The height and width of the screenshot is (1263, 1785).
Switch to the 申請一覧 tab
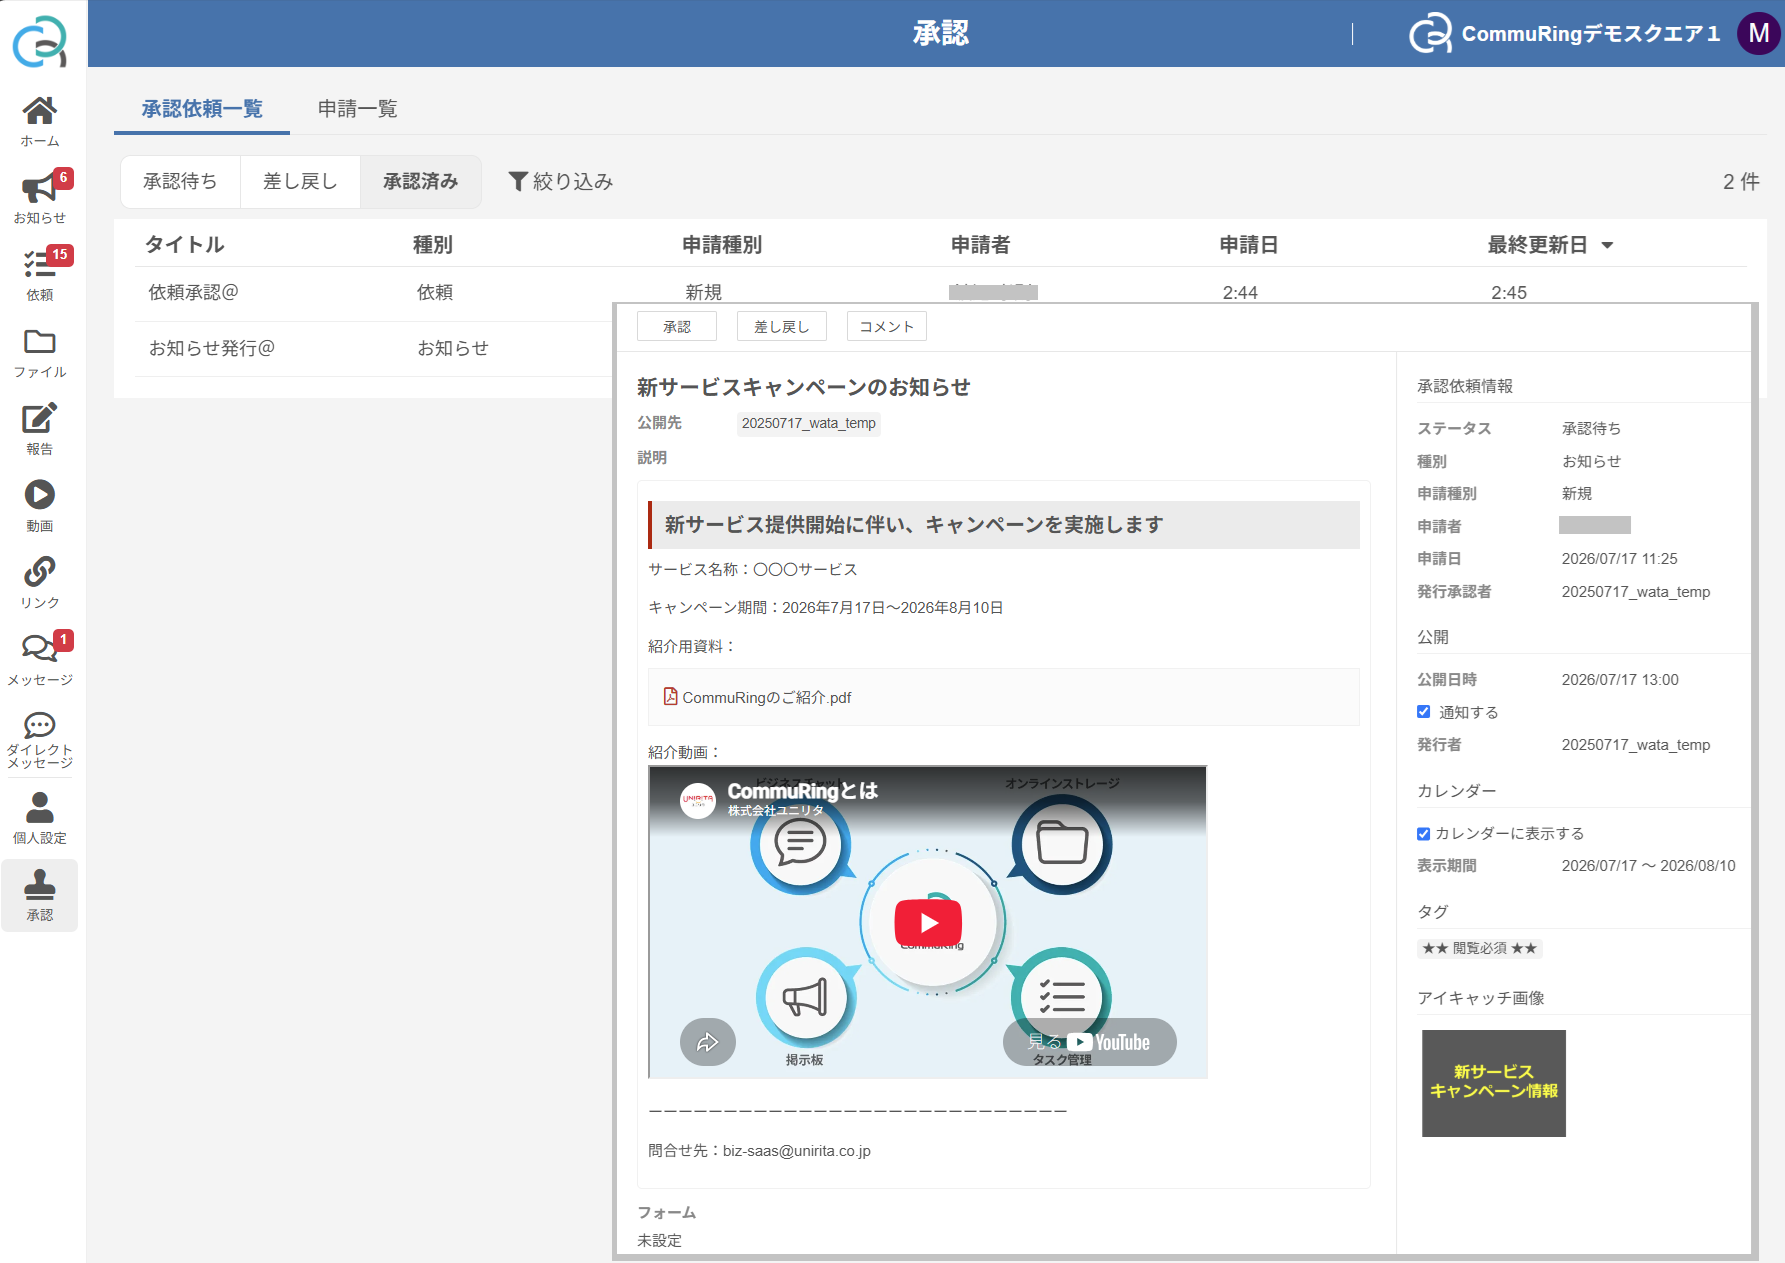[x=358, y=108]
